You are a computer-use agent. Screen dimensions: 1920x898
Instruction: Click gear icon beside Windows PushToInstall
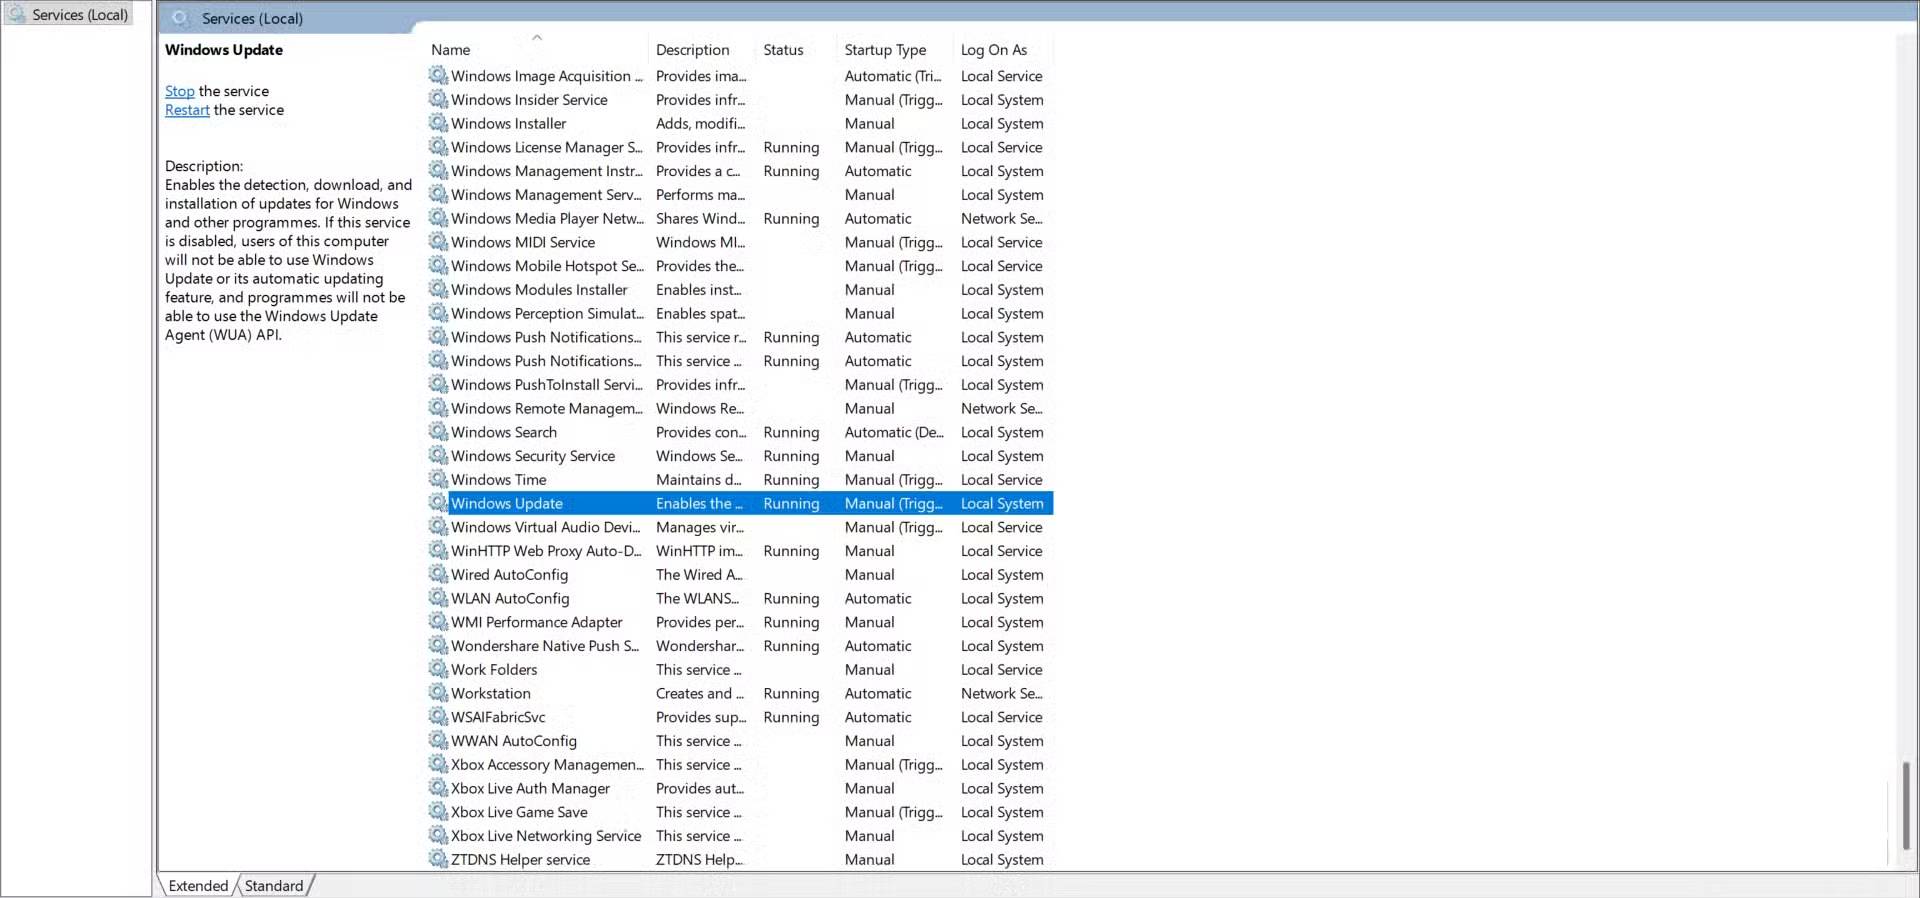coord(438,384)
